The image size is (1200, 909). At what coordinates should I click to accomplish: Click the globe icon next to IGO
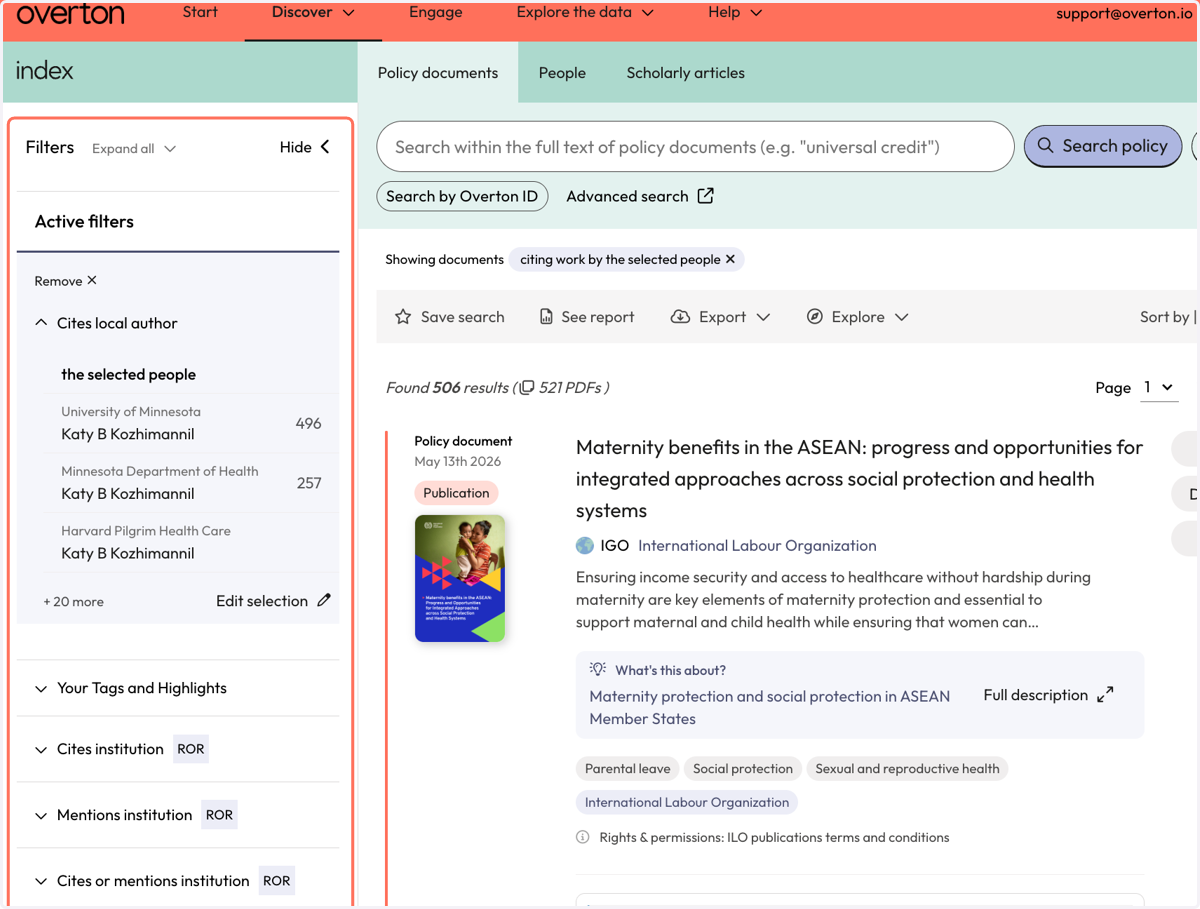click(x=585, y=545)
